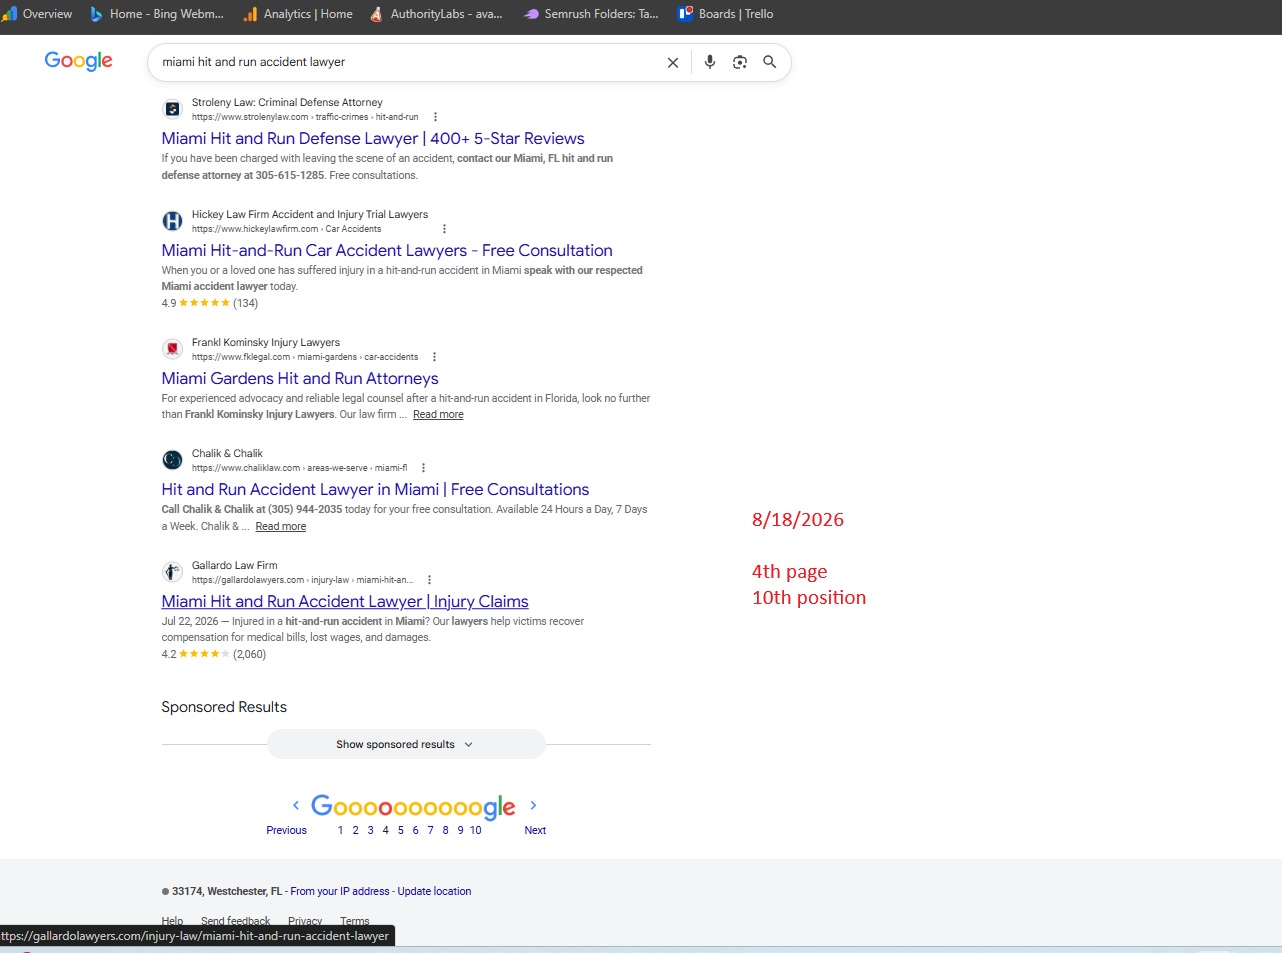The image size is (1282, 953).
Task: Click Gallardo Law Firm site favicon
Action: [172, 572]
